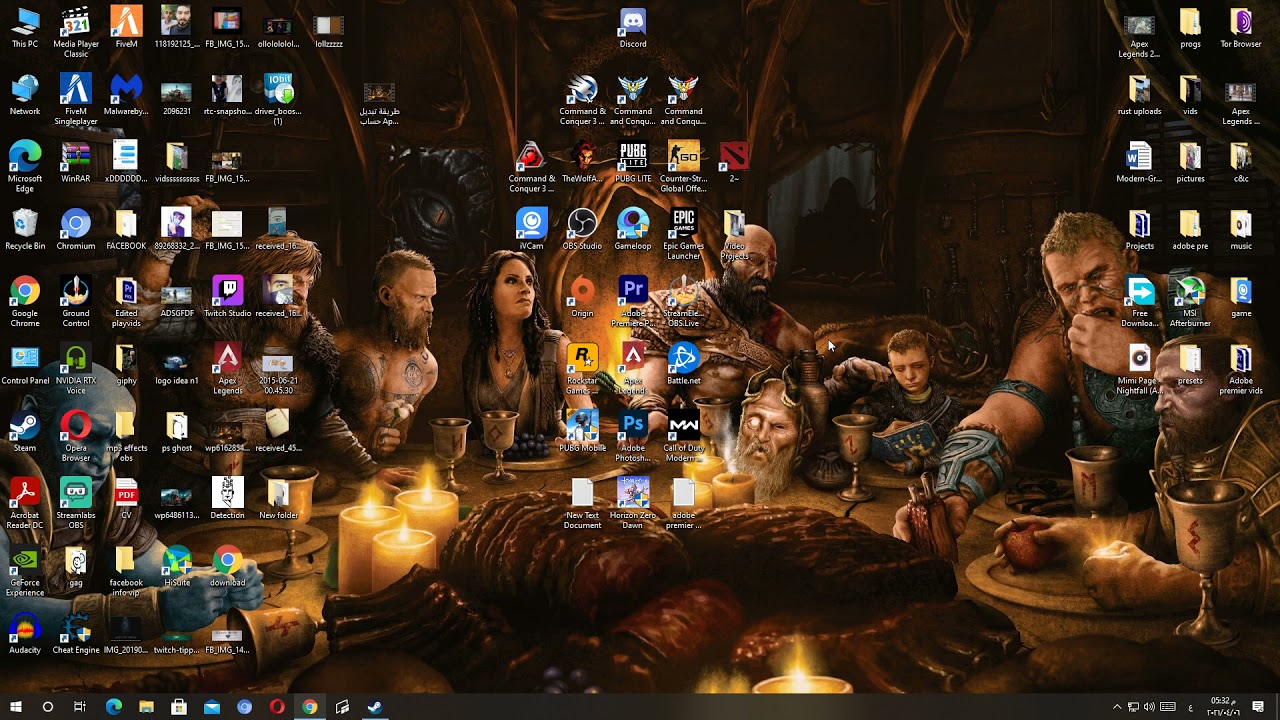Click the taskbar clock and date

pos(1222,707)
